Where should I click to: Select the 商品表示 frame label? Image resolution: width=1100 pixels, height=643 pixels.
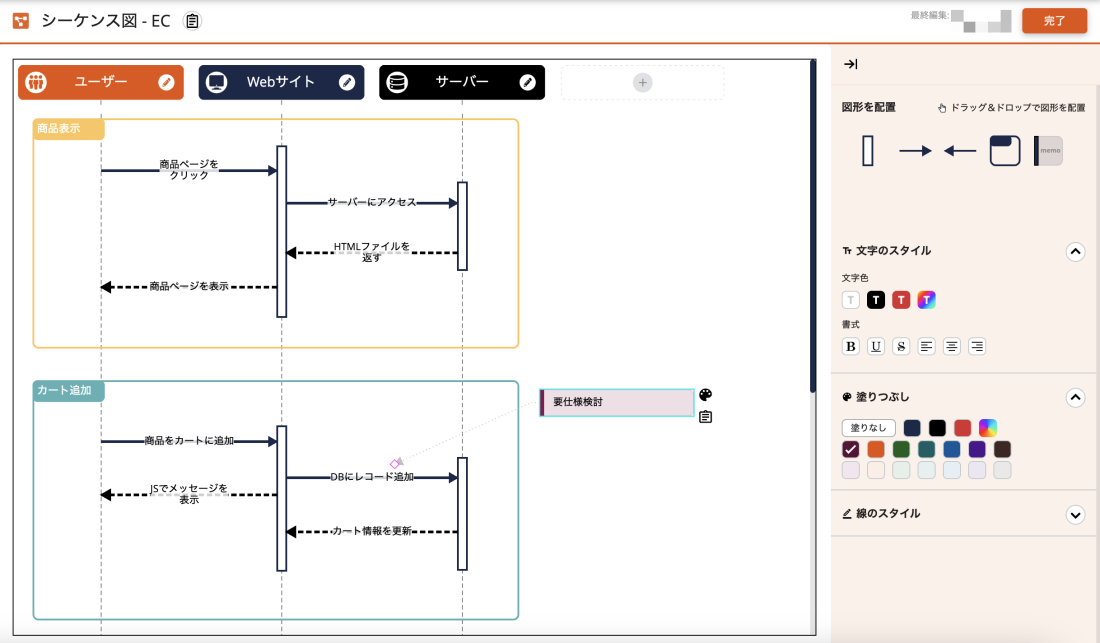(68, 129)
